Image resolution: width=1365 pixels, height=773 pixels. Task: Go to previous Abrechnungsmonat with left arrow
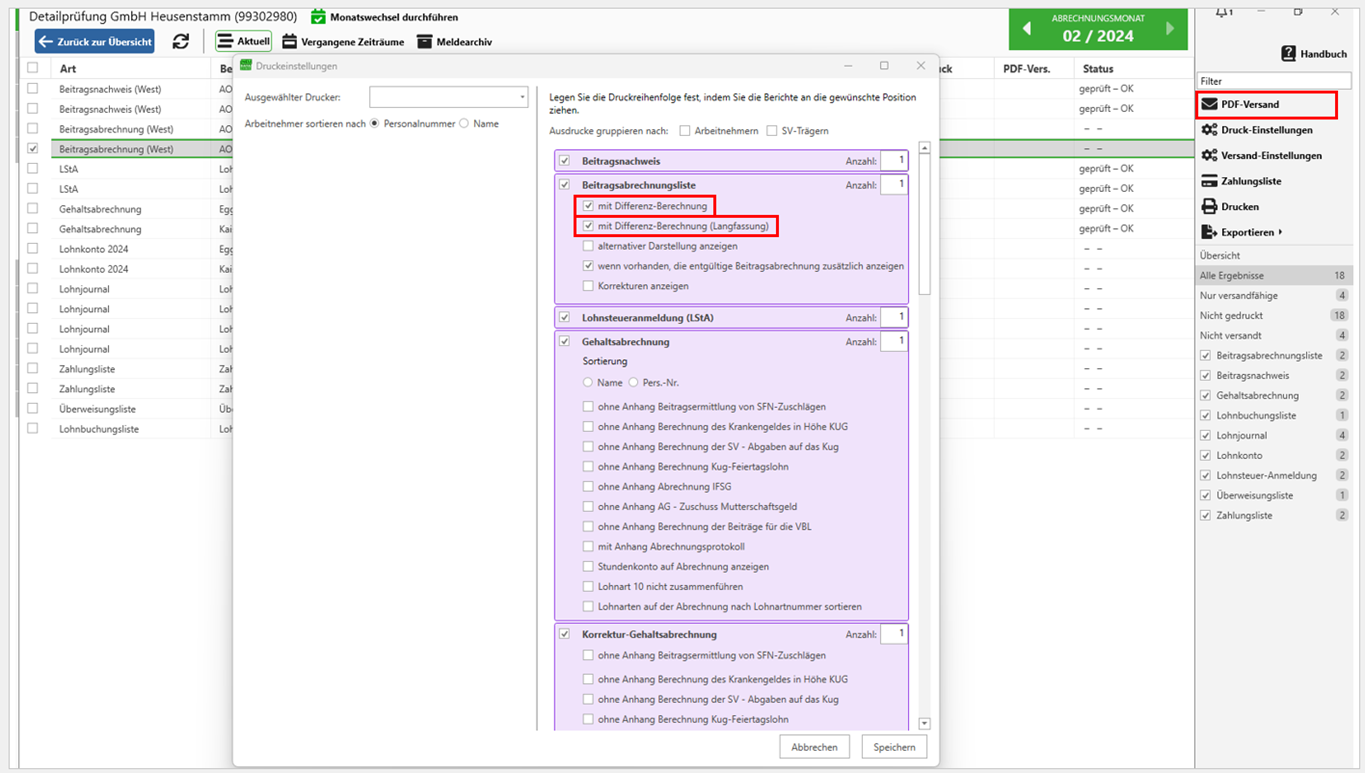coord(1026,30)
